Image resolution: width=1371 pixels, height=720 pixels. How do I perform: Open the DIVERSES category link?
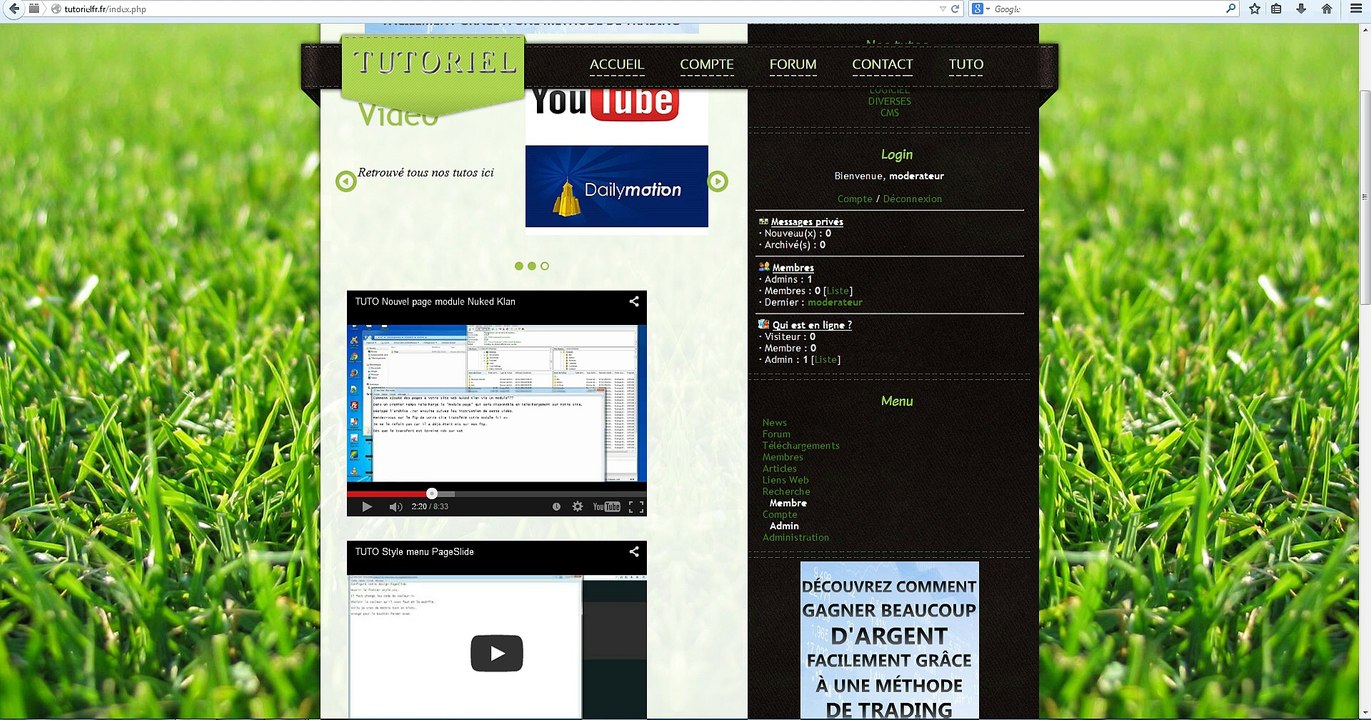pyautogui.click(x=889, y=101)
